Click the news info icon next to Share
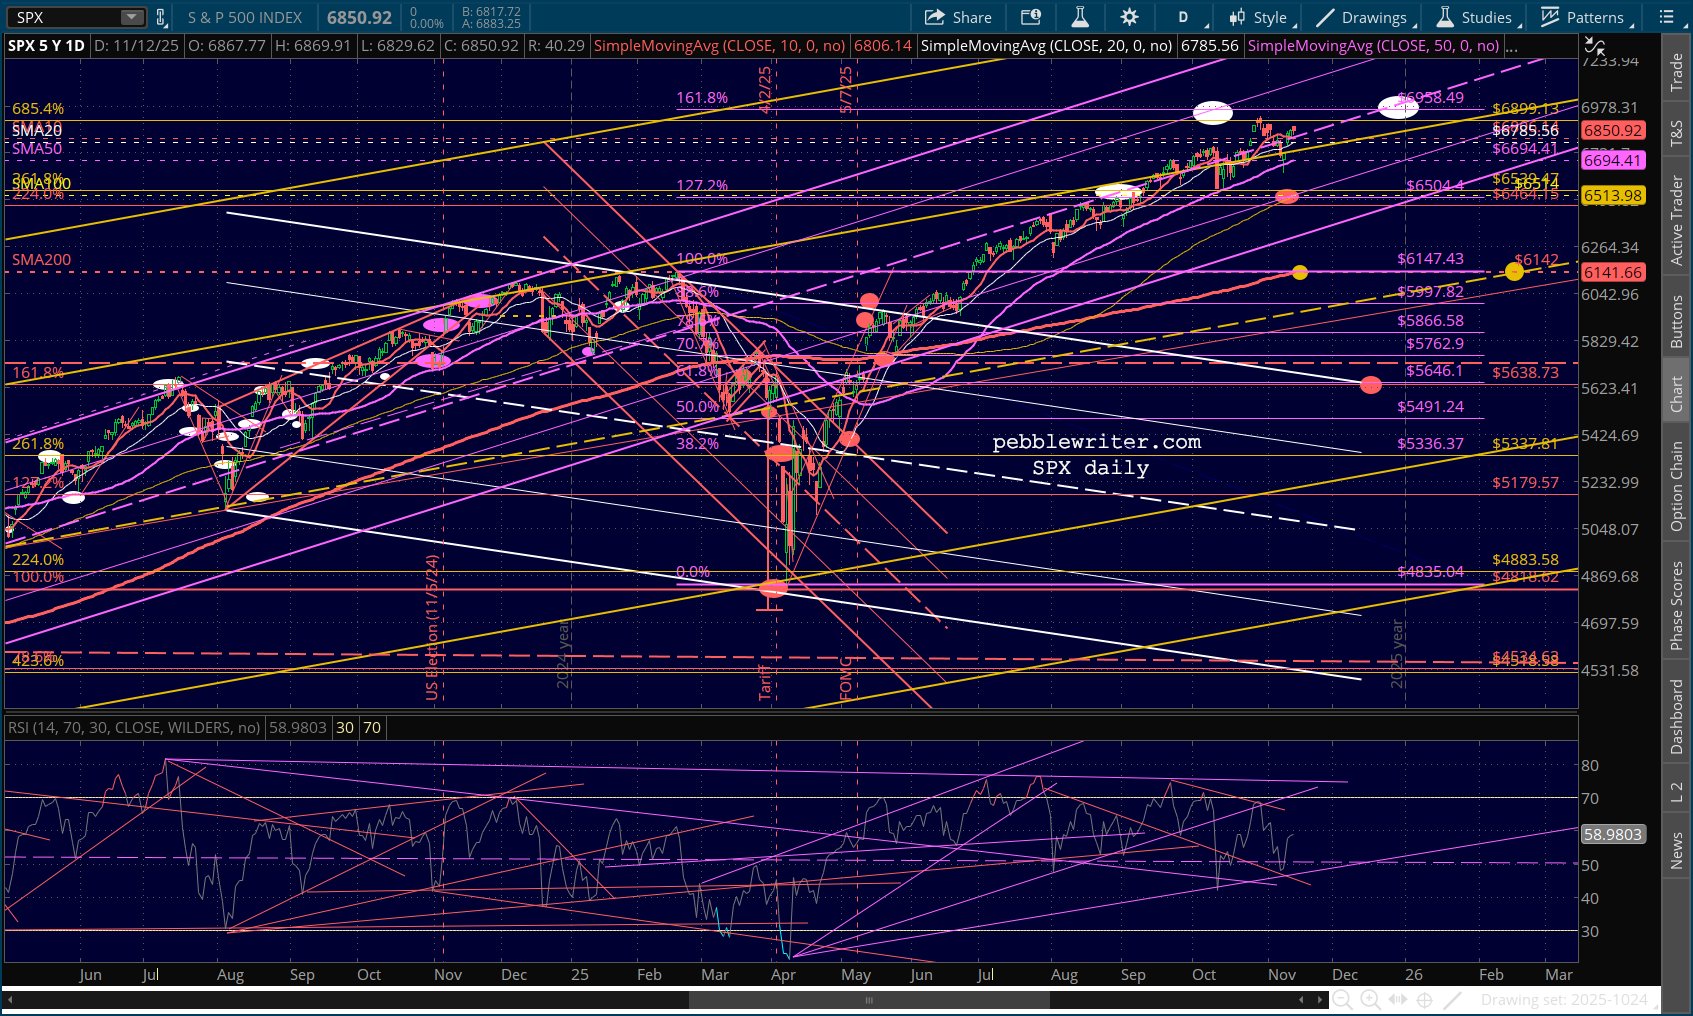 tap(1030, 17)
